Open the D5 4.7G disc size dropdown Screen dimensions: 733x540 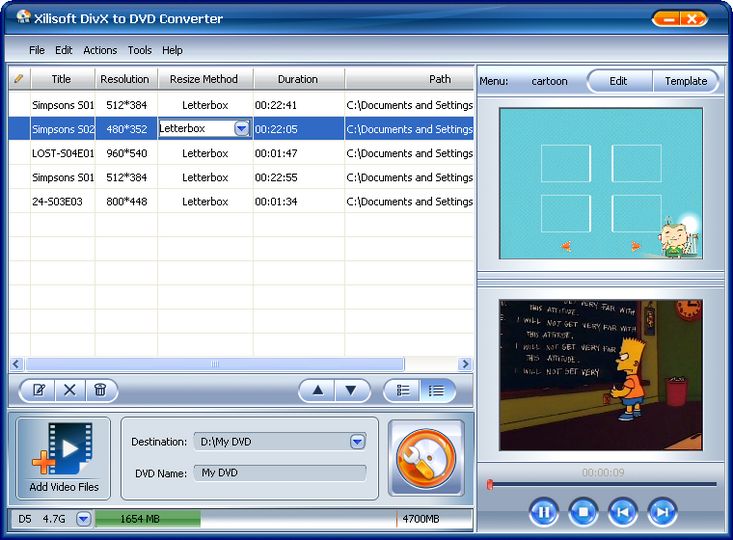(84, 519)
